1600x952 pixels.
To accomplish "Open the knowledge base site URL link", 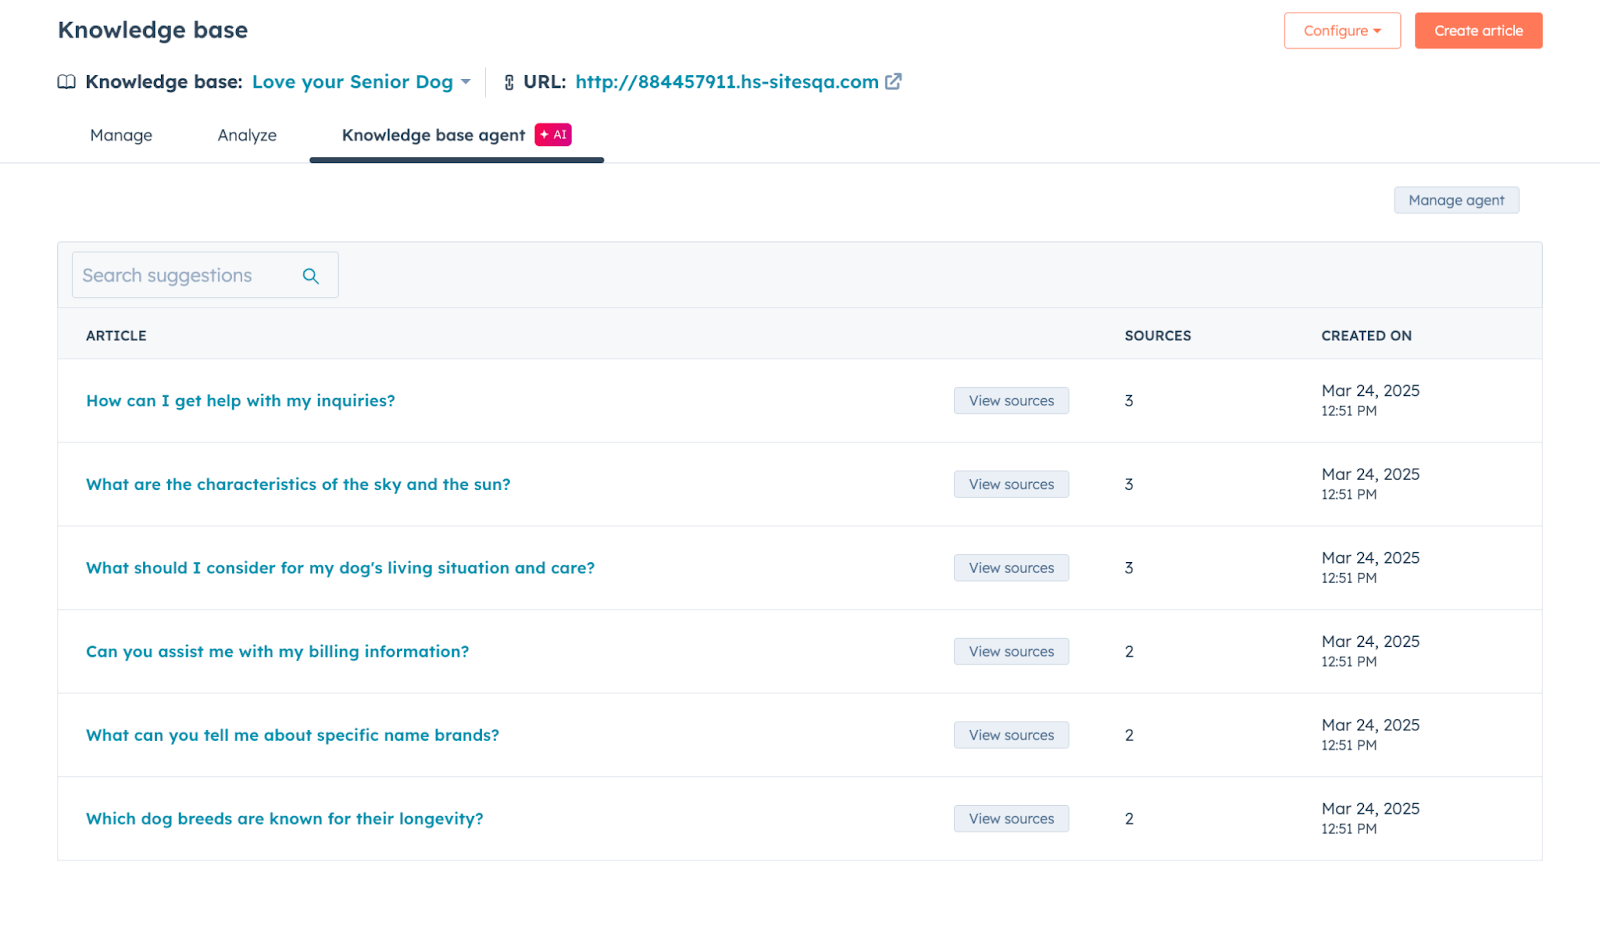I will 726,82.
